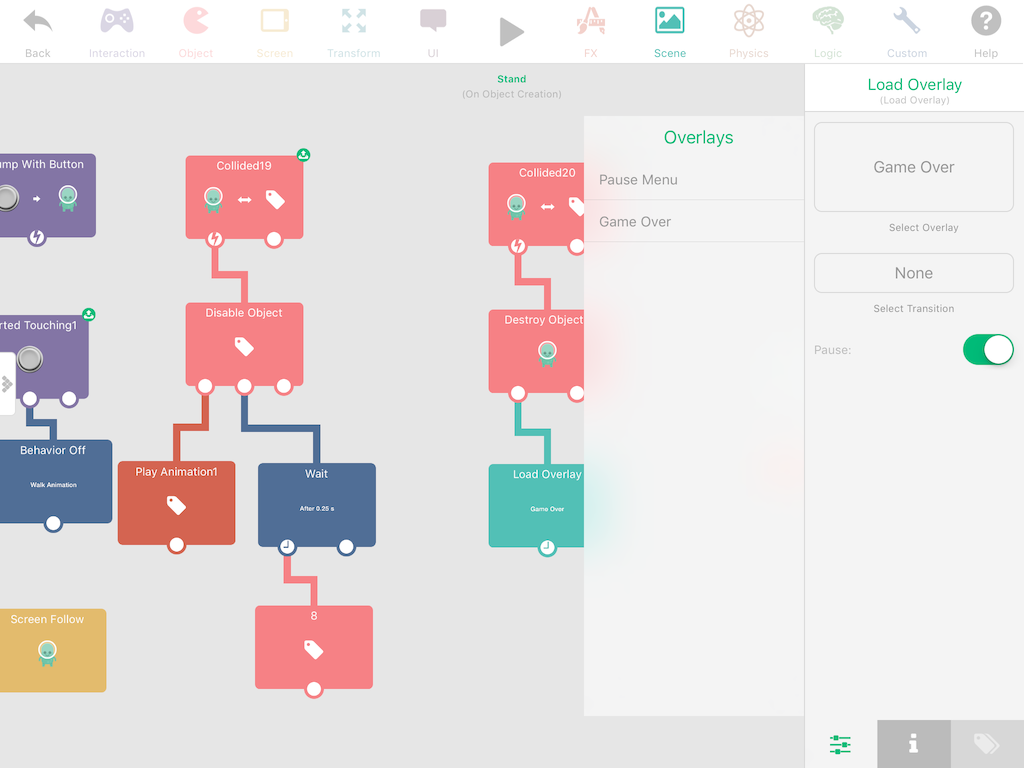Screen dimensions: 1024x768
Task: Open the Help question mark
Action: [x=985, y=33]
